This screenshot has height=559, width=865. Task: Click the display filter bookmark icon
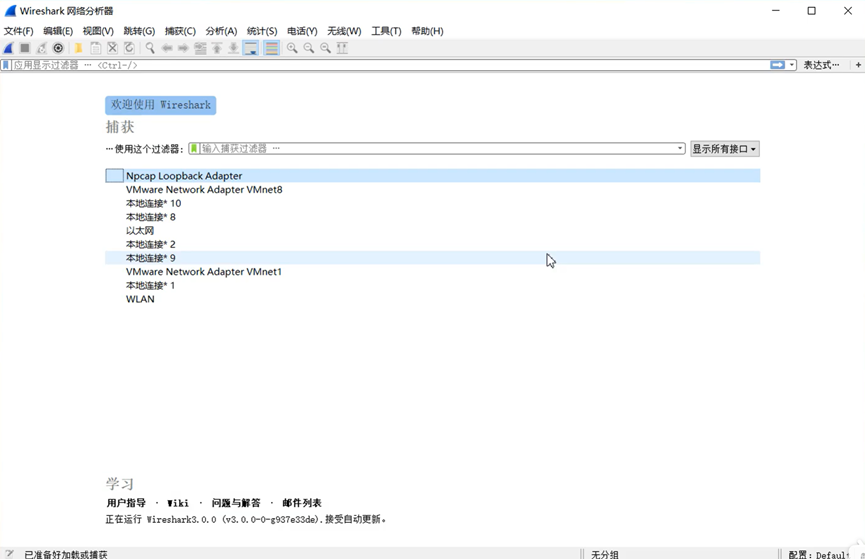pos(6,65)
